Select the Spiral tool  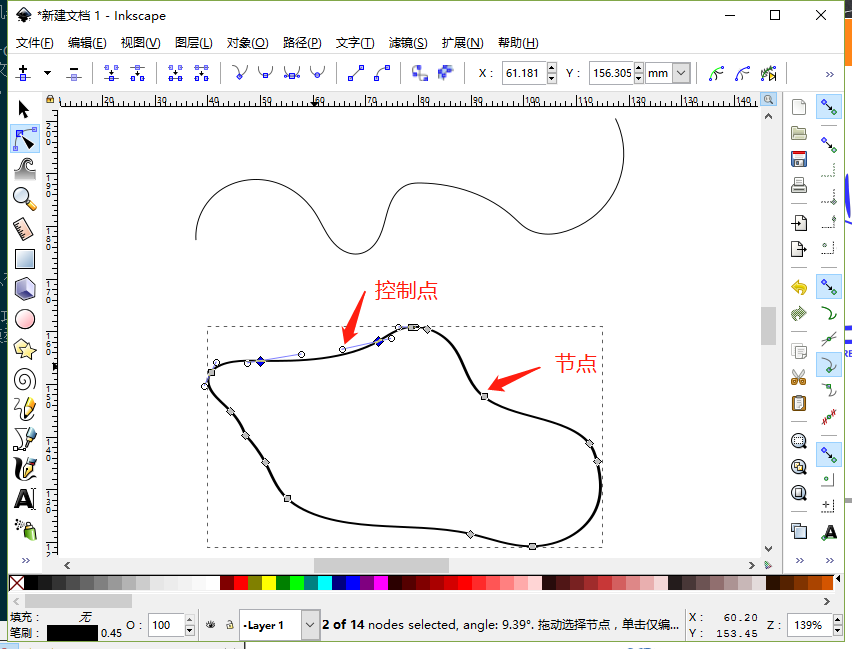[x=24, y=378]
